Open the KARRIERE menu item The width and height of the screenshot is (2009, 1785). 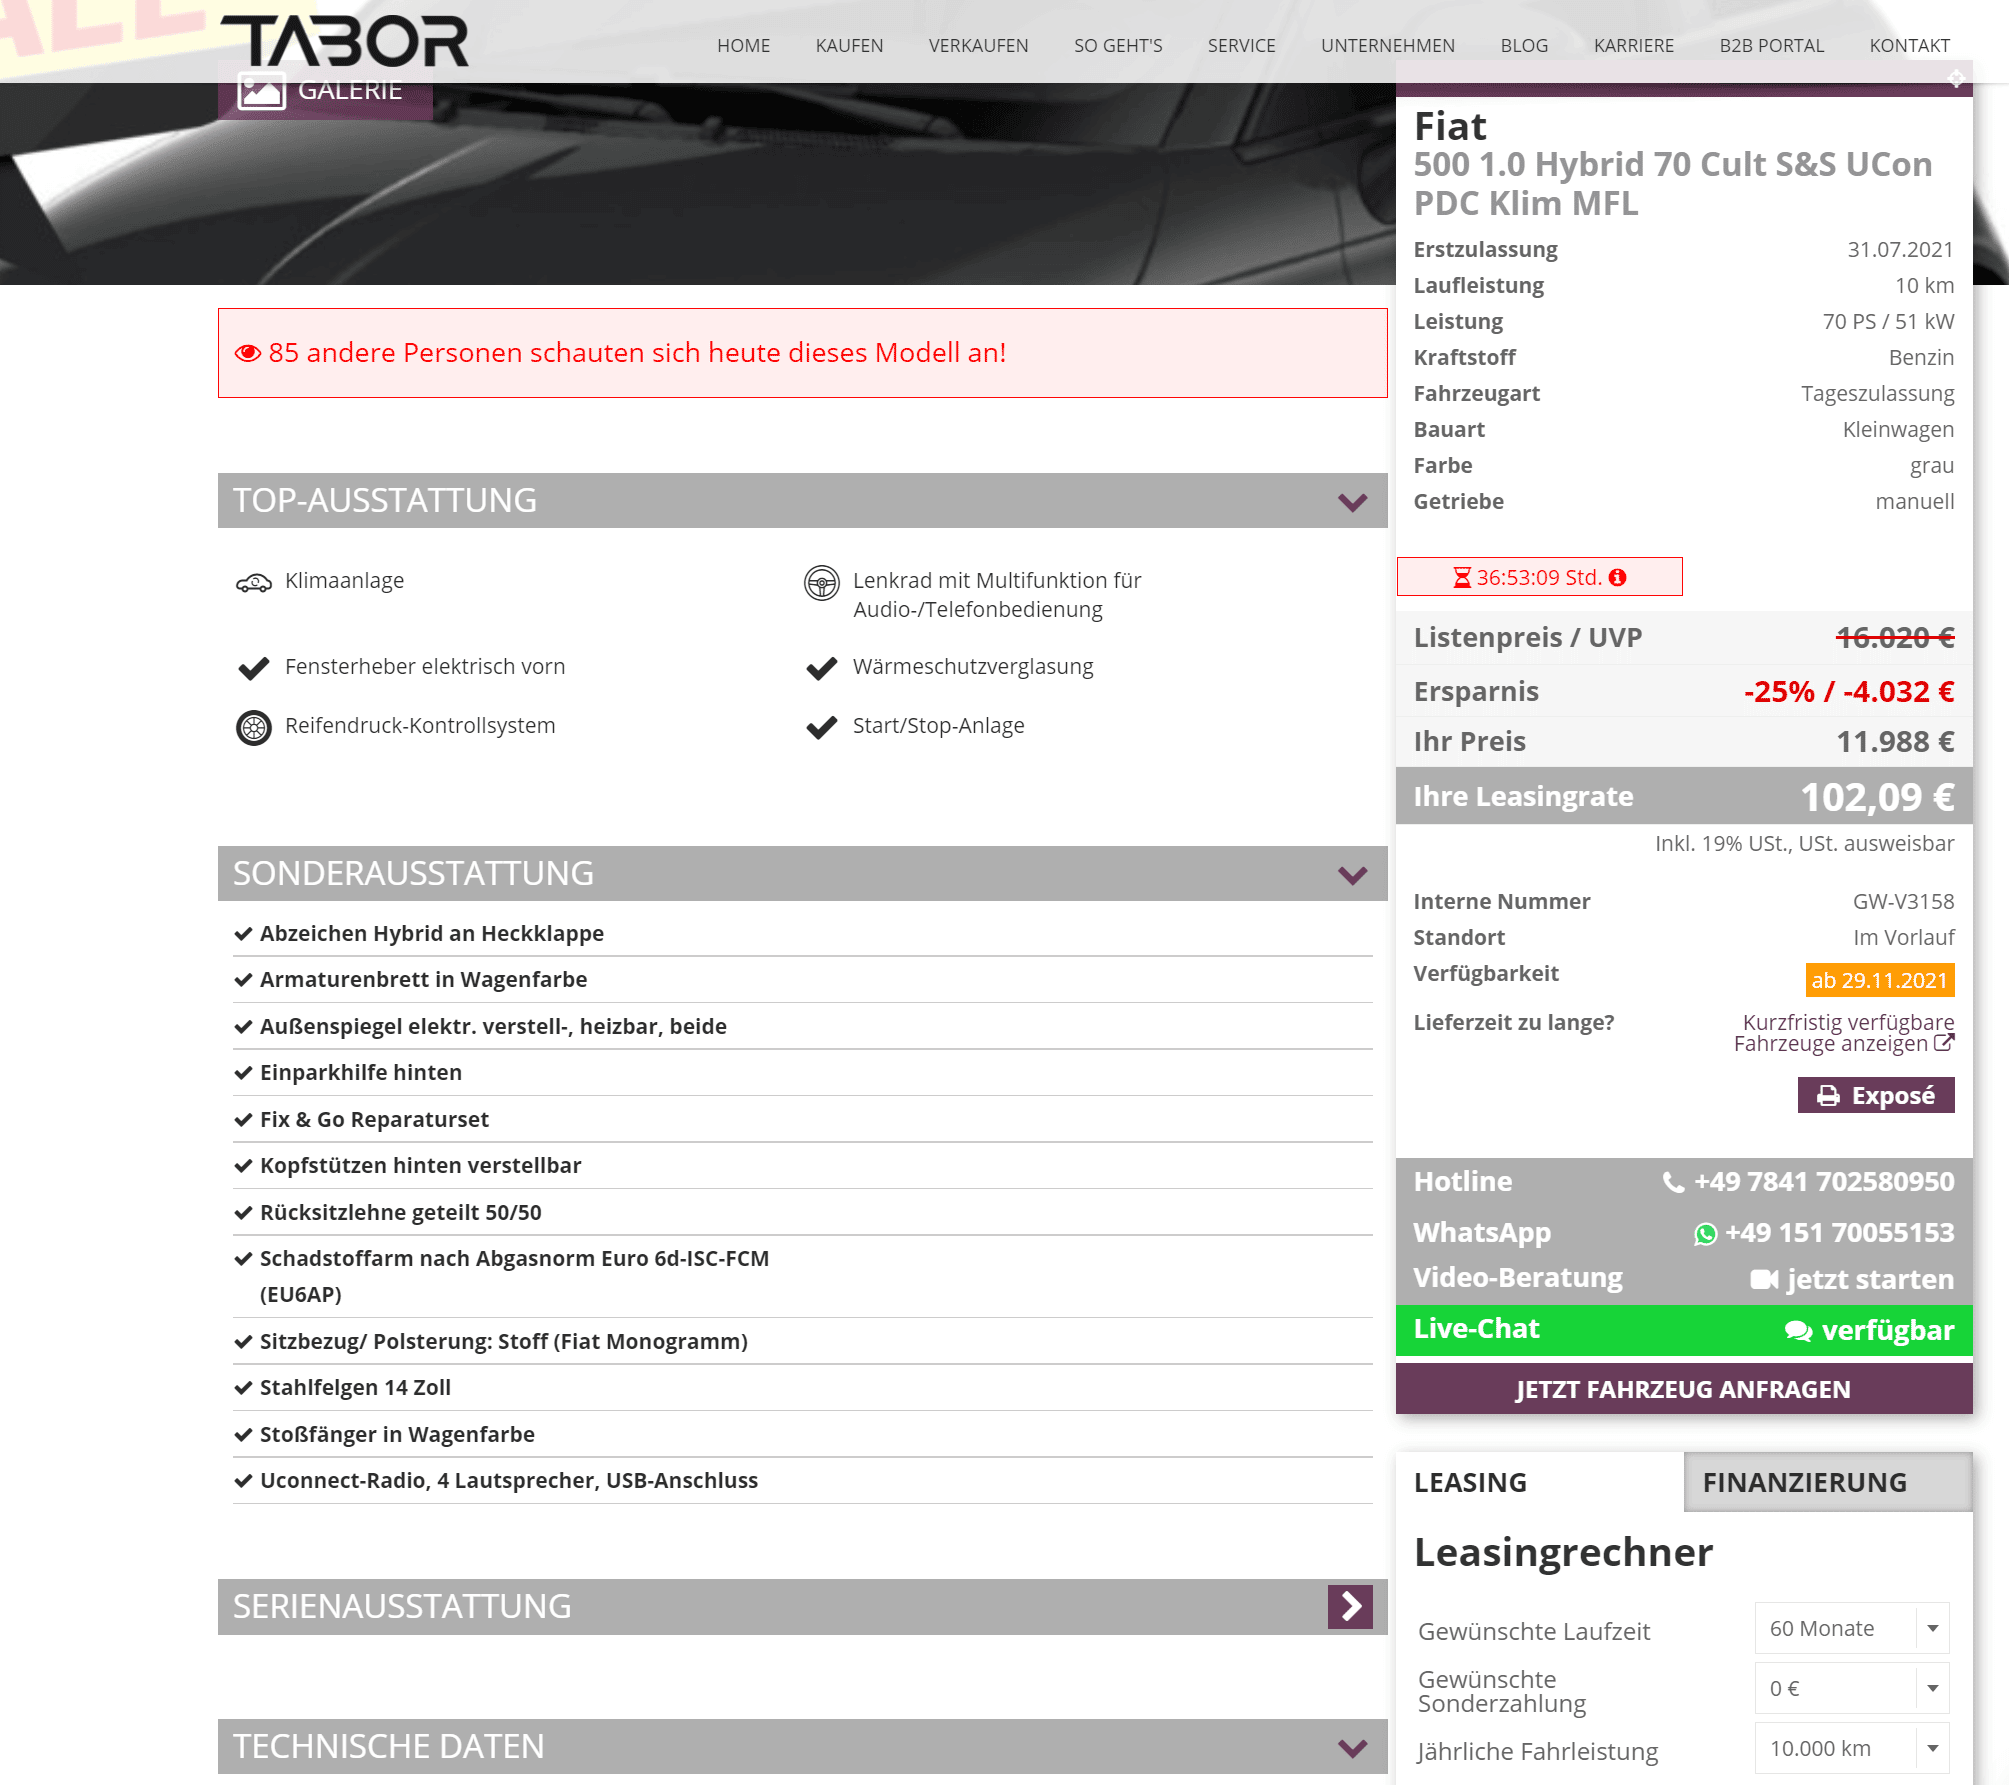(1633, 46)
